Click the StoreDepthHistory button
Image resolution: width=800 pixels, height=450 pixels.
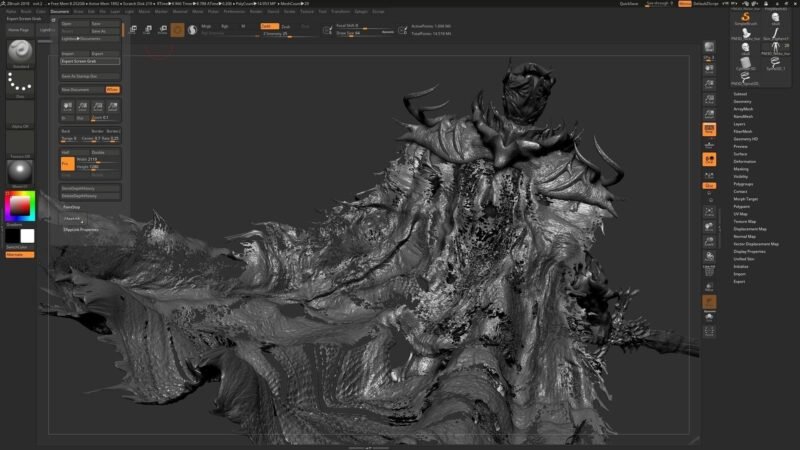click(x=90, y=189)
